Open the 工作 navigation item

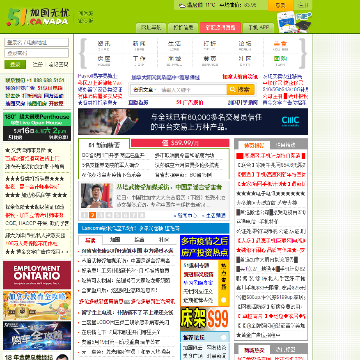pyautogui.click(x=139, y=60)
